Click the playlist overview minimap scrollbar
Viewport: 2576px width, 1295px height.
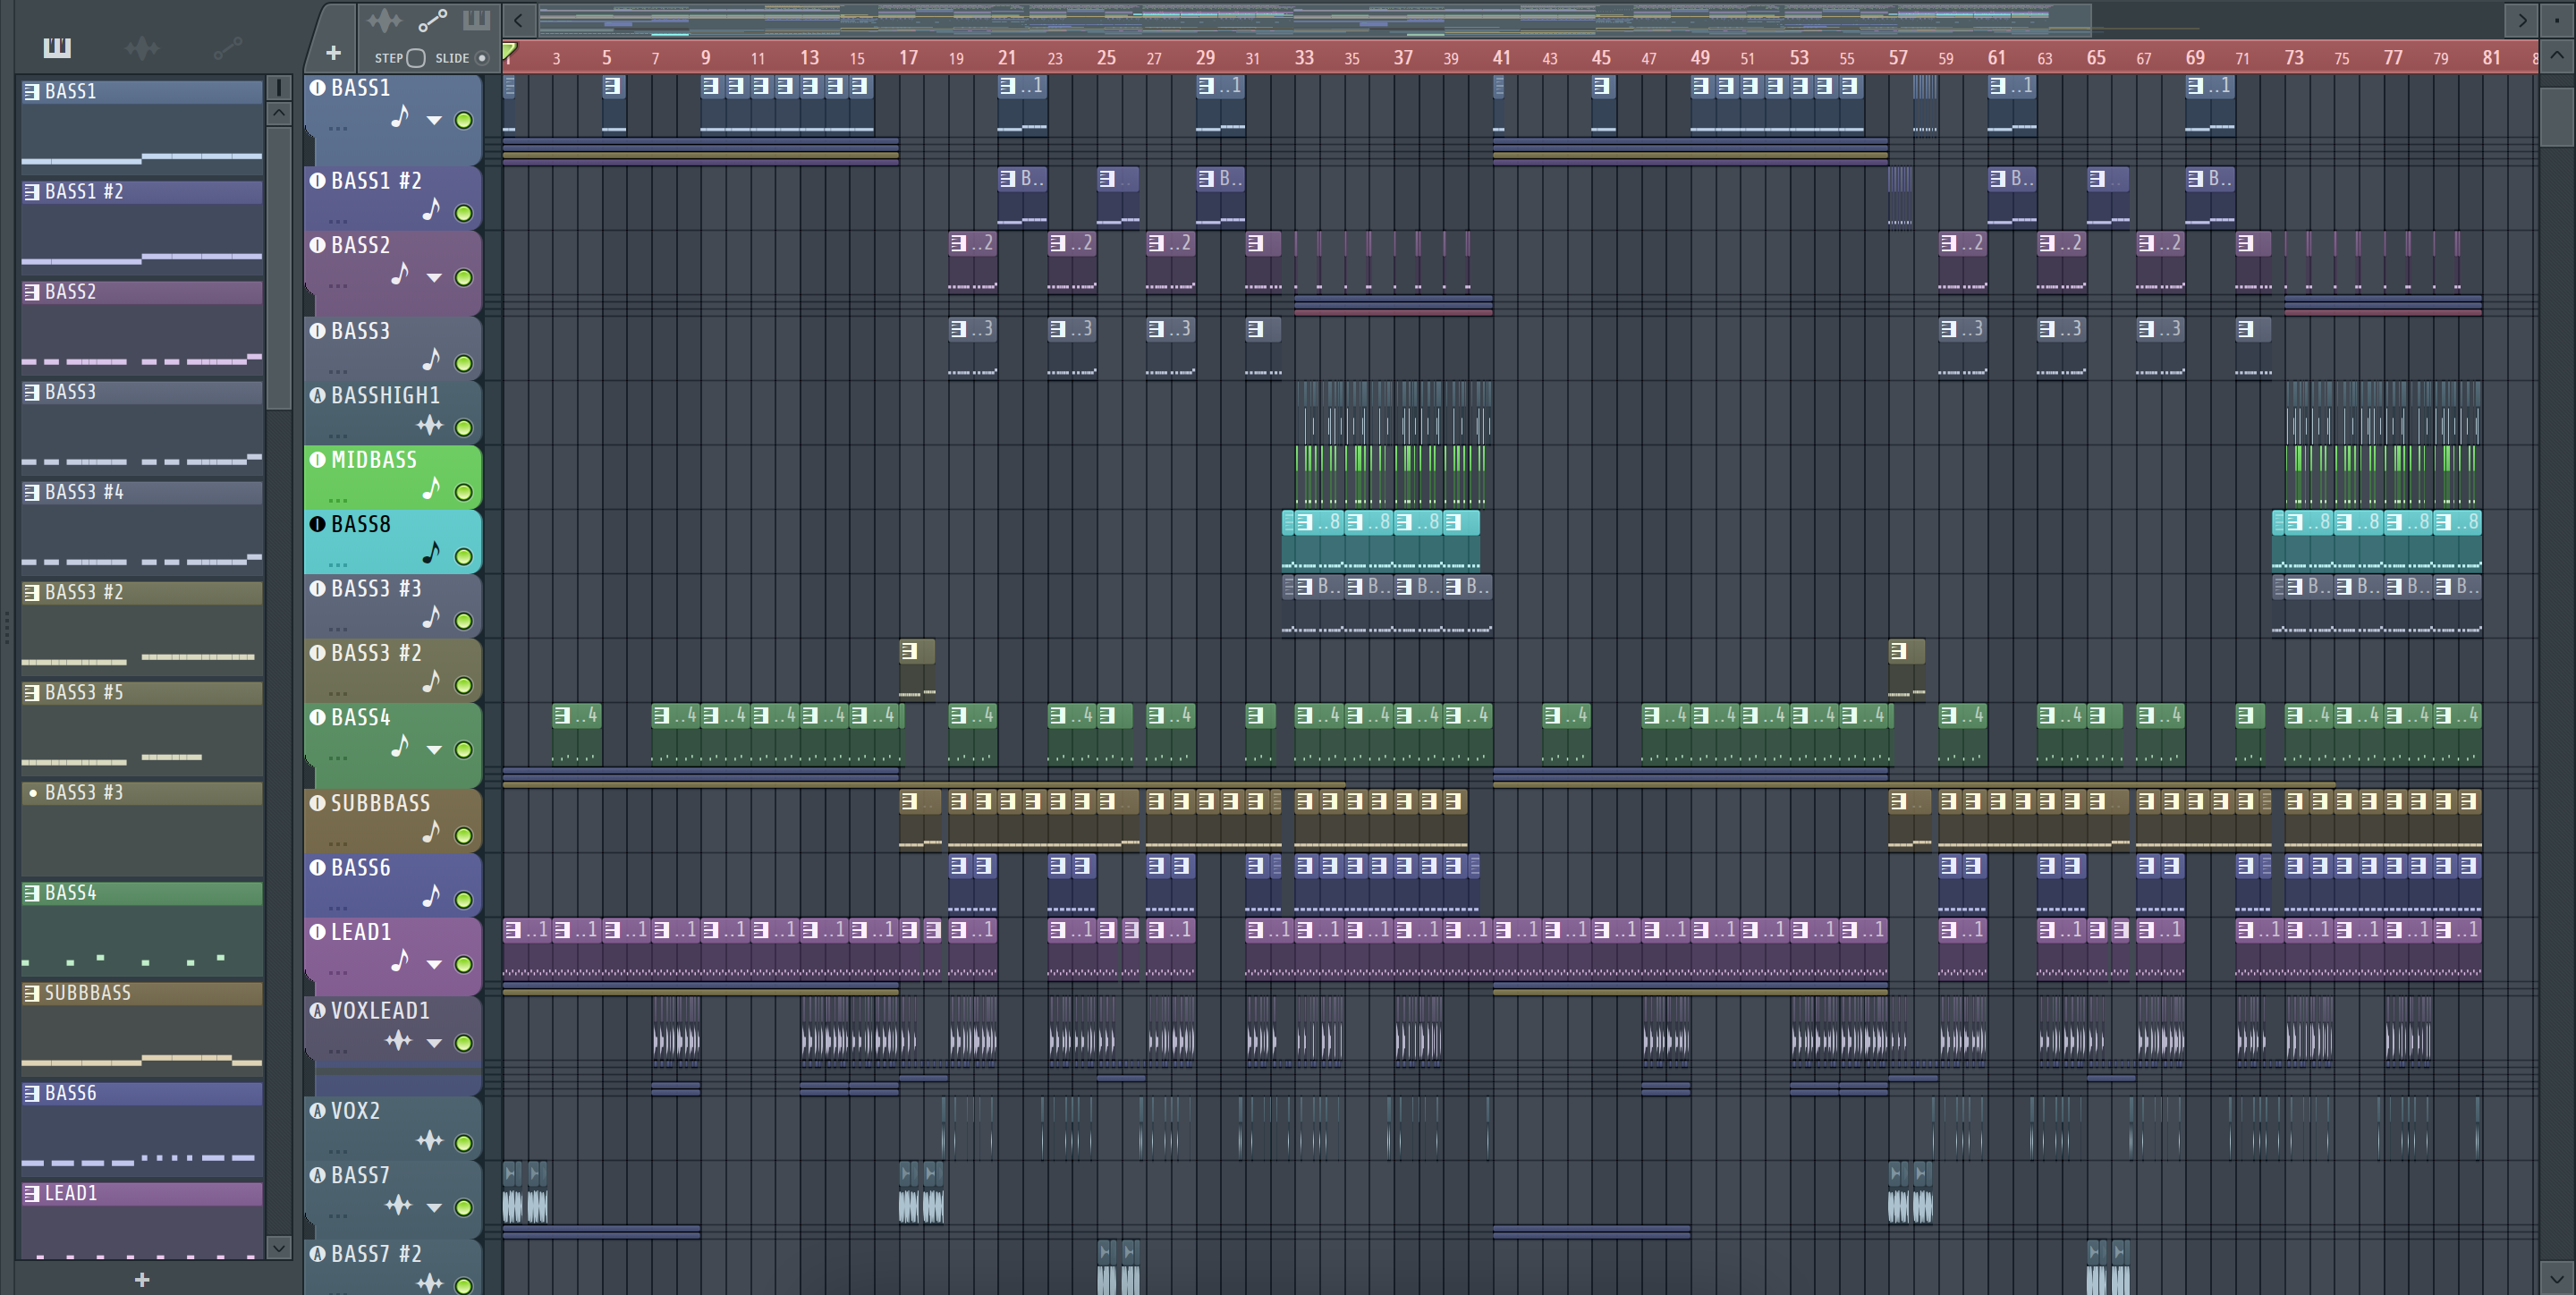1314,20
